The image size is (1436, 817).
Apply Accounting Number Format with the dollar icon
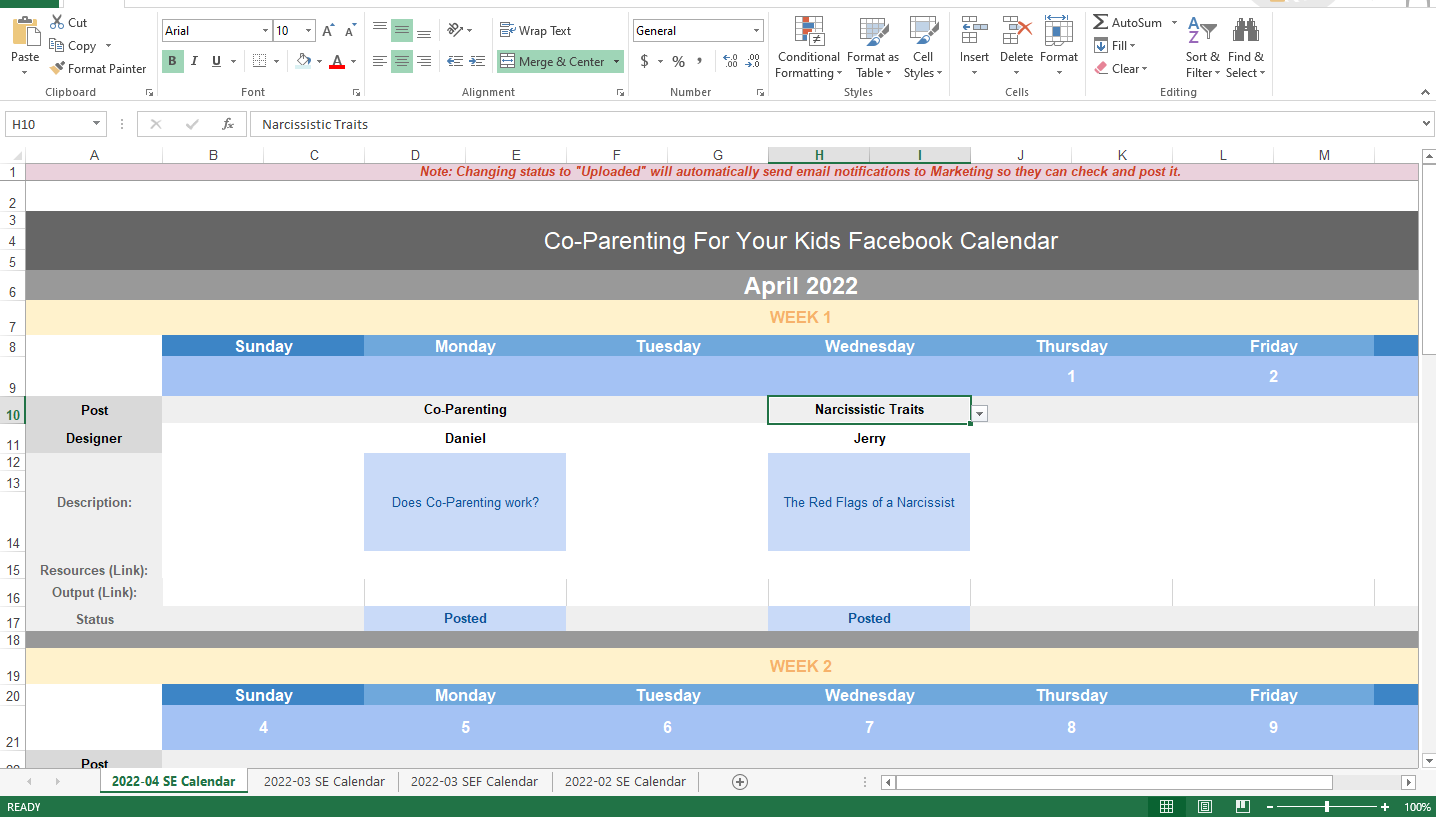pos(644,61)
